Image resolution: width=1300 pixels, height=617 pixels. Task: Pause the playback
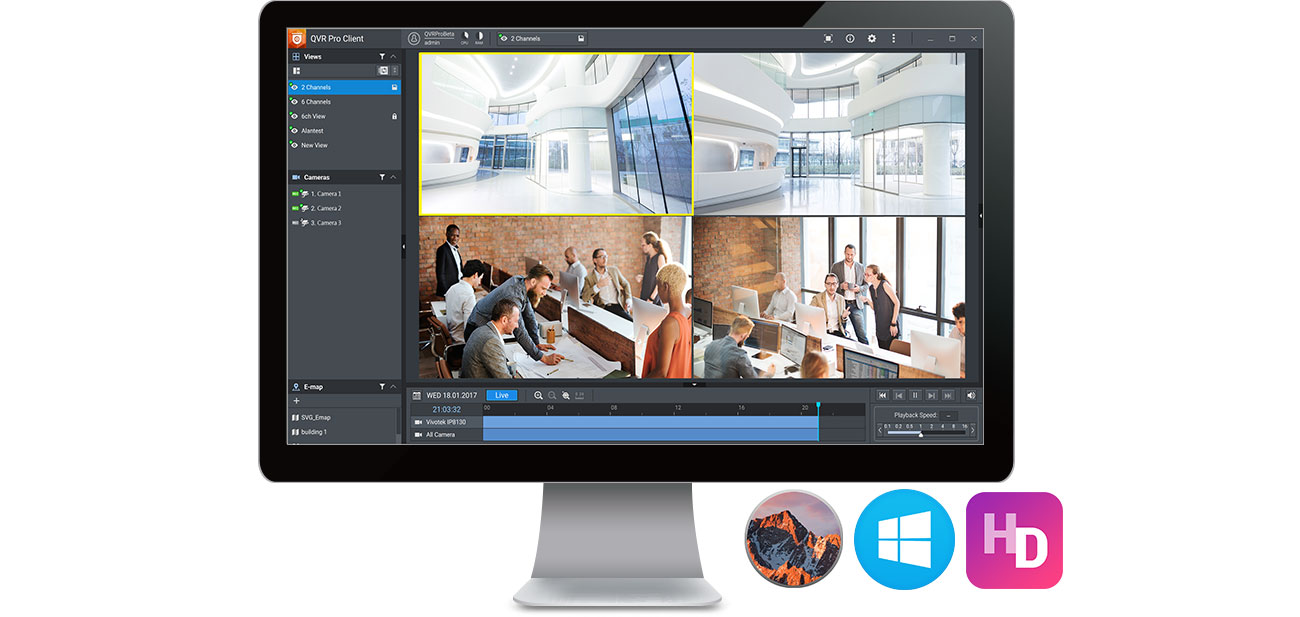coord(915,395)
